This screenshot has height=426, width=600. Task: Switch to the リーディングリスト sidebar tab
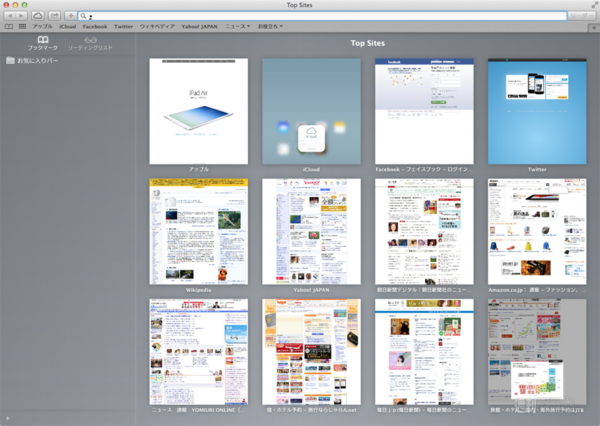[91, 43]
